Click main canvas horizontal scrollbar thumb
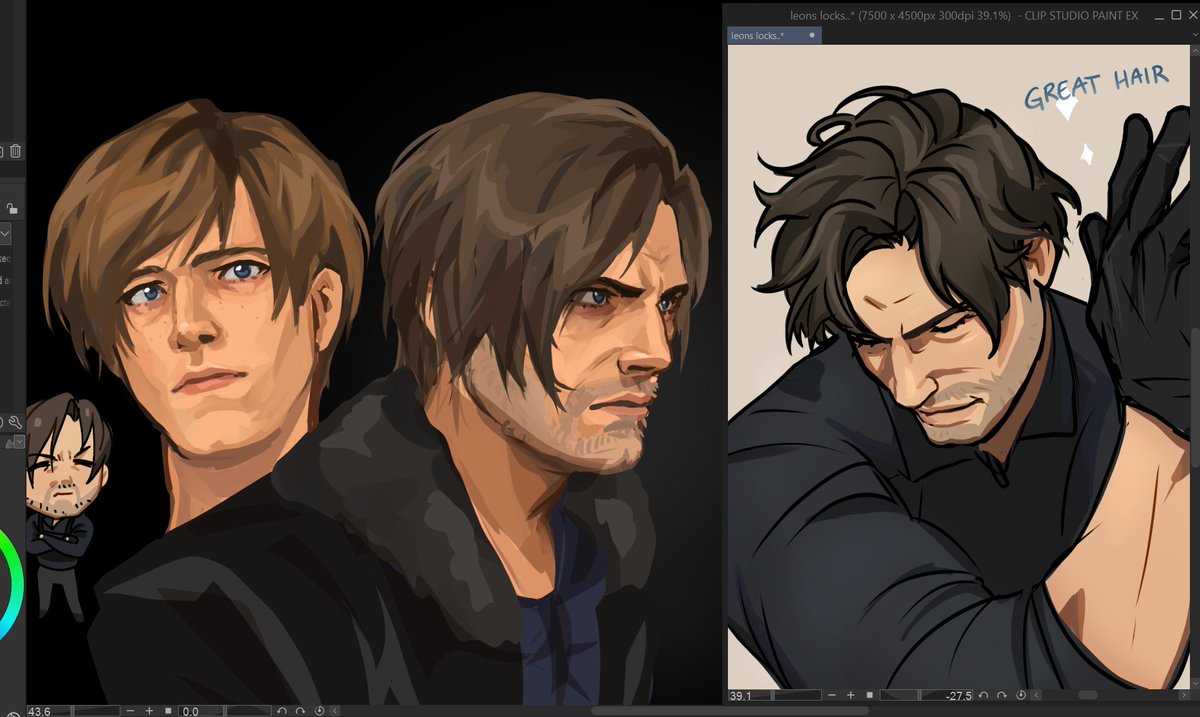Viewport: 1200px width, 717px height. [x=729, y=711]
